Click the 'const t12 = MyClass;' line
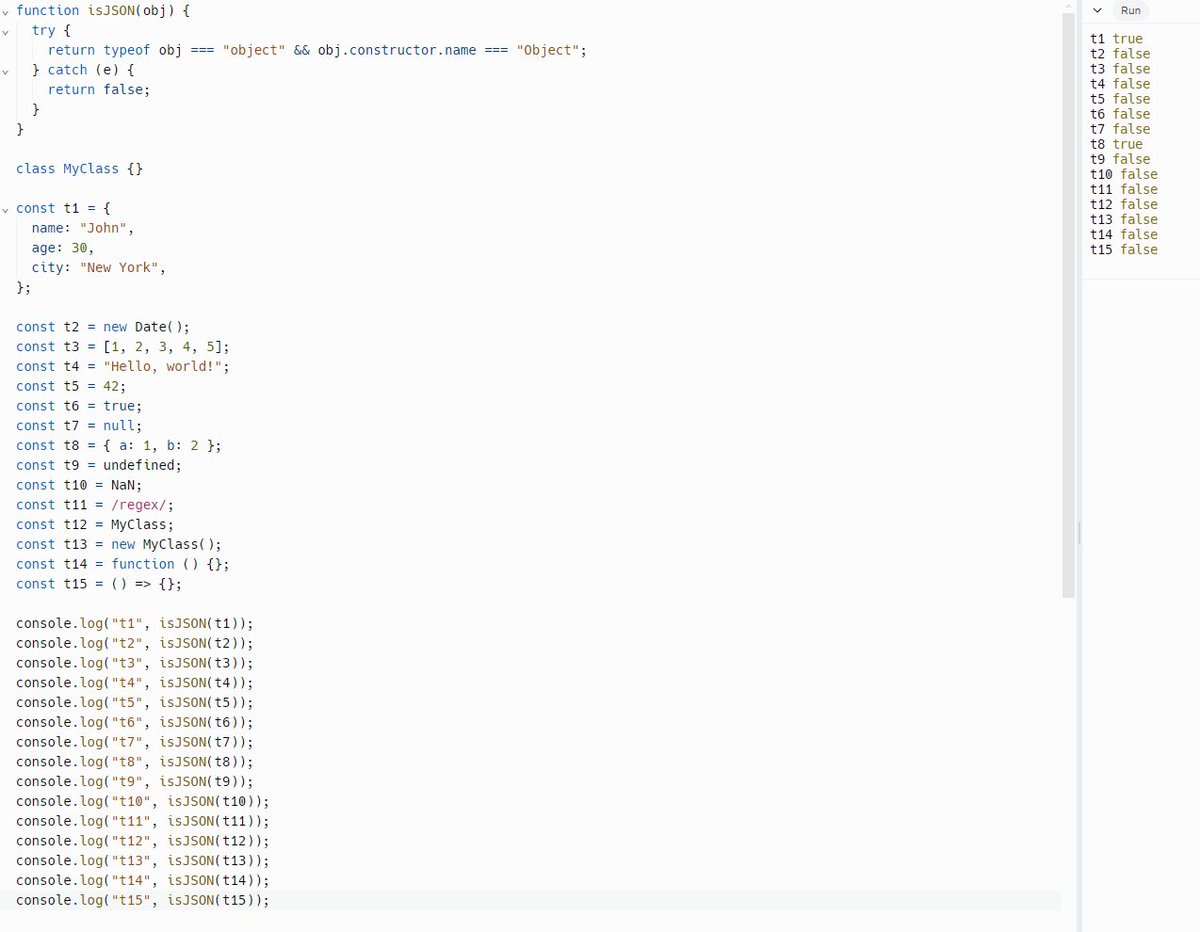The width and height of the screenshot is (1200, 932). pos(95,524)
